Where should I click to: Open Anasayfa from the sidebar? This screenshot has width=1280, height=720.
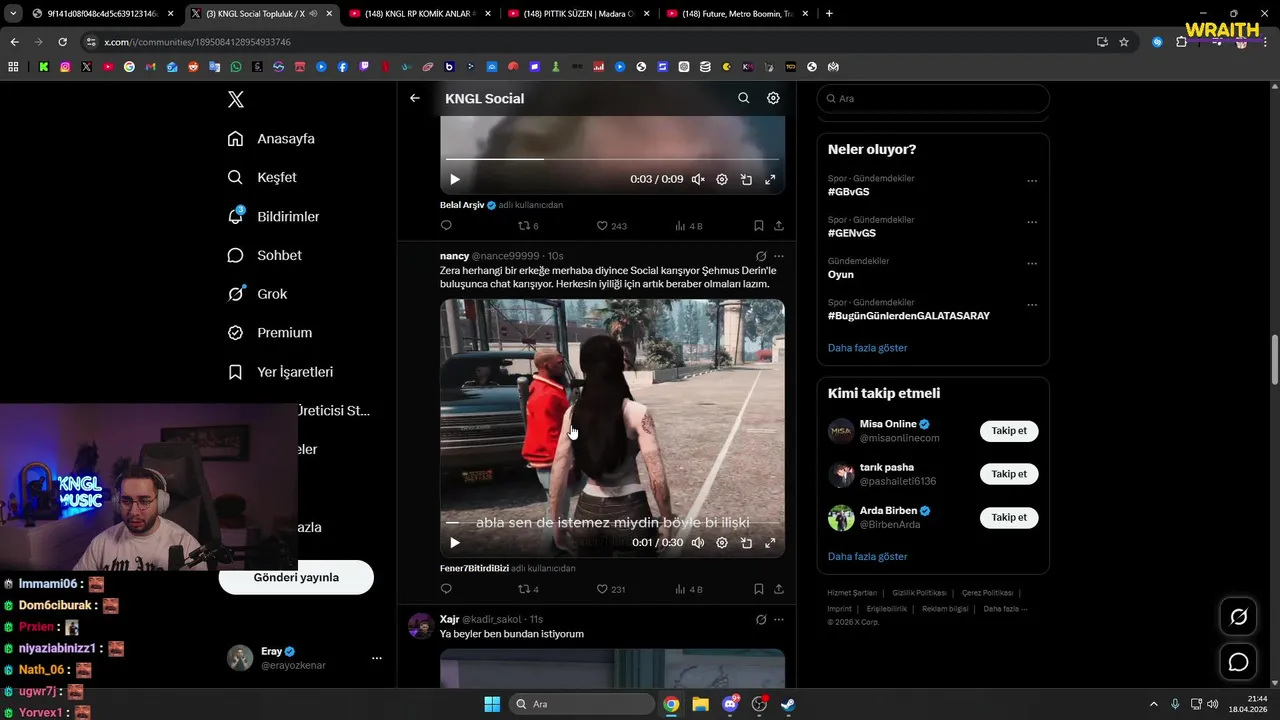tap(271, 138)
